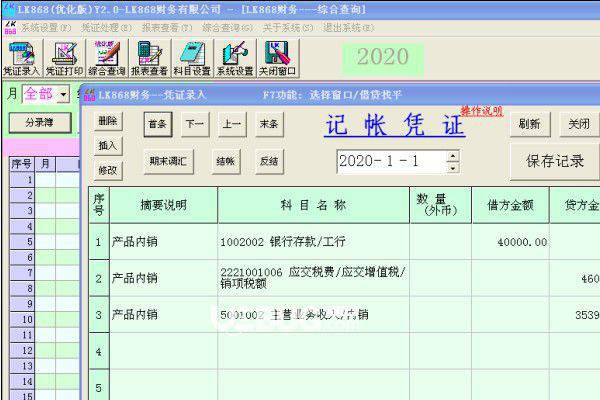600x400 pixels.
Task: Click row 1 in background 综合查询 list
Action: pyautogui.click(x=22, y=180)
